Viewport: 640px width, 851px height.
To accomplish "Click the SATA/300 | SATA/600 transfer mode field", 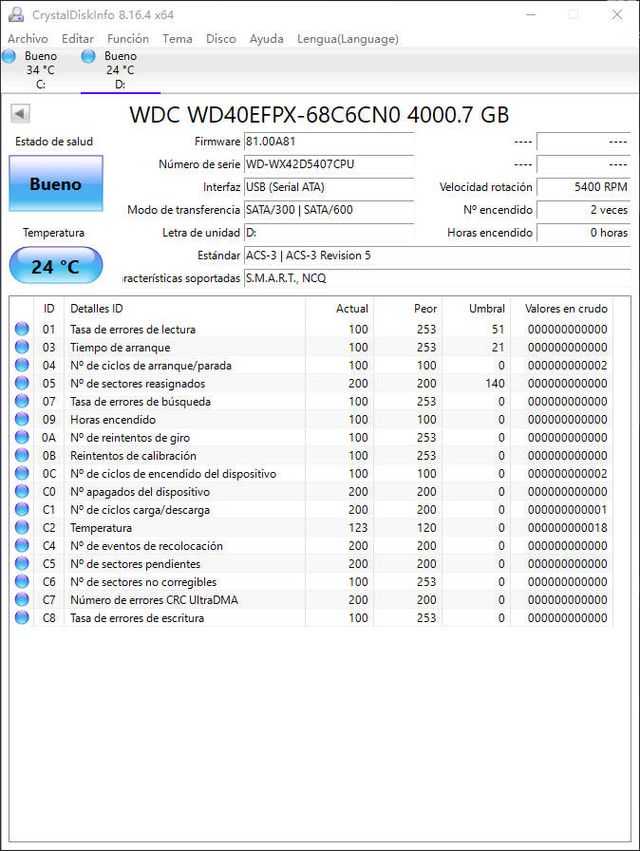I will tap(329, 210).
